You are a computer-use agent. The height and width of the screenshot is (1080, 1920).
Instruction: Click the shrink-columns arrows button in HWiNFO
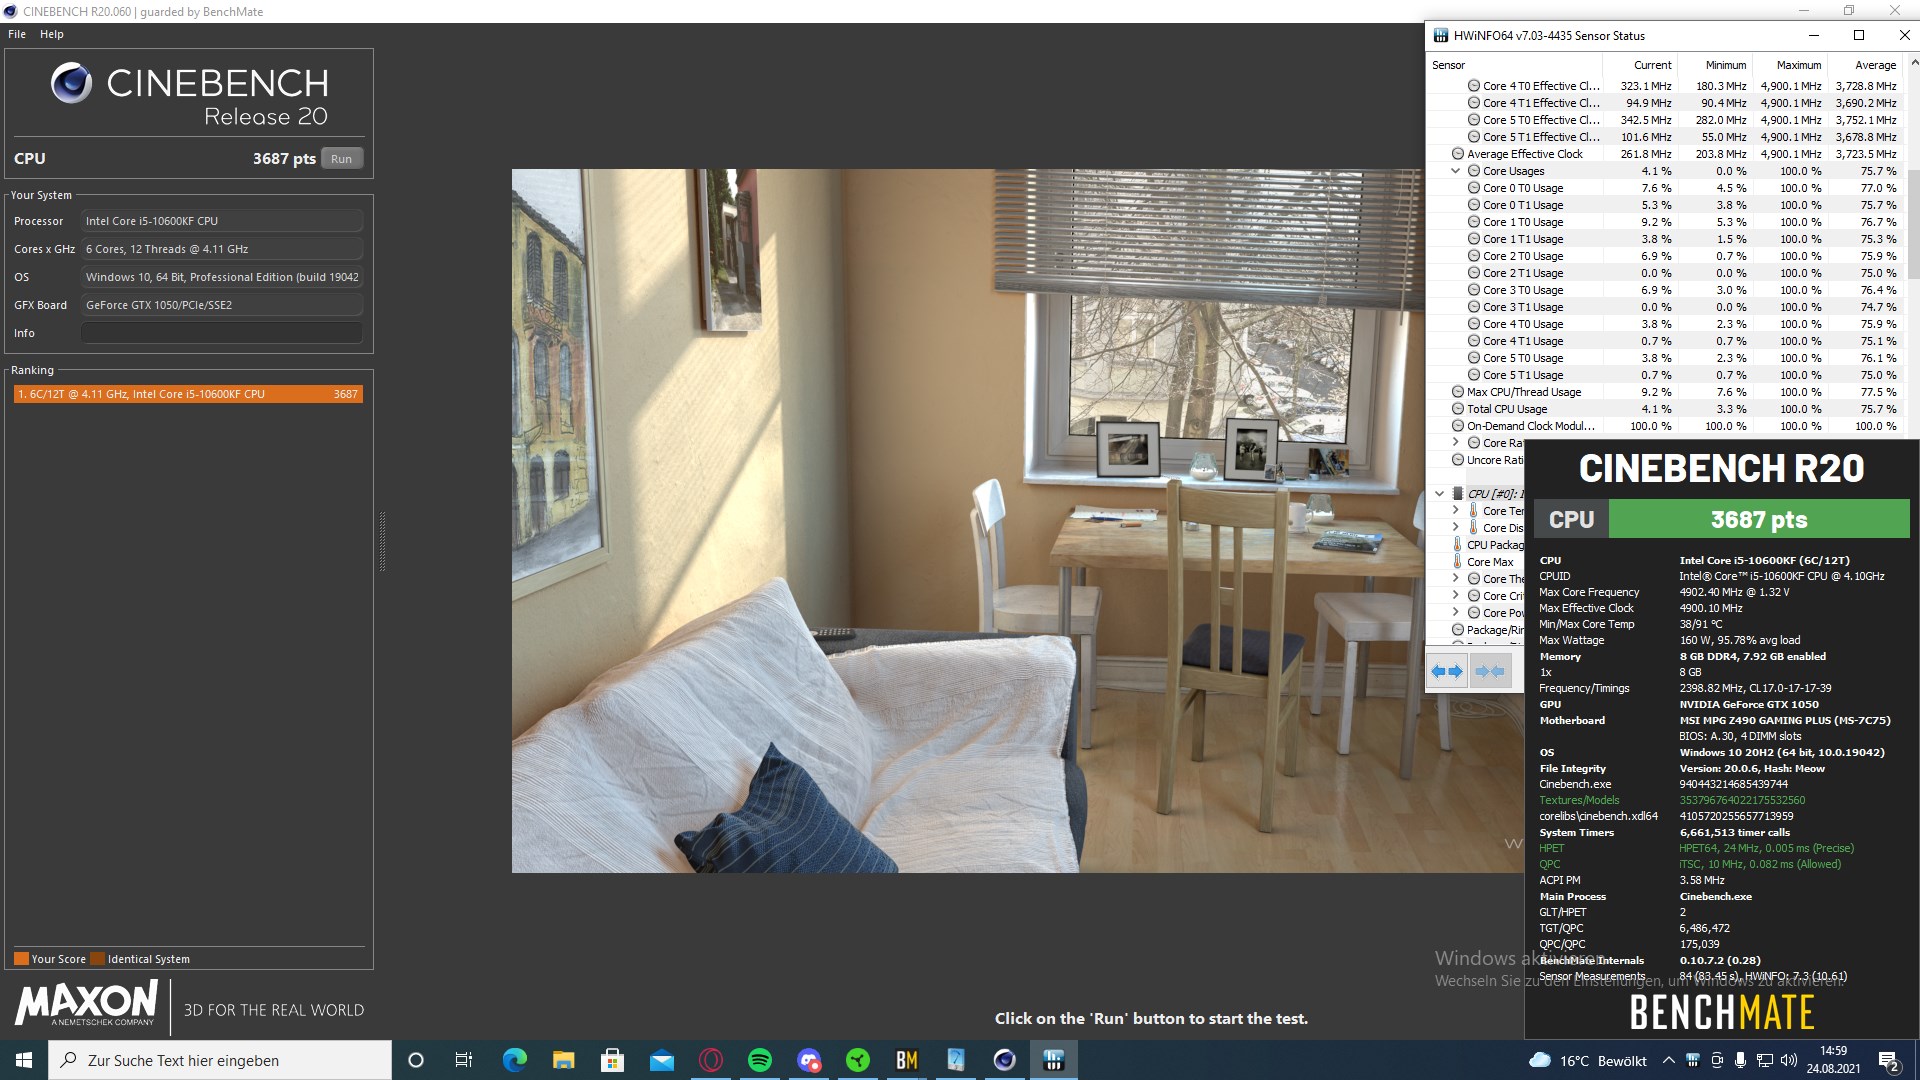[x=1490, y=671]
